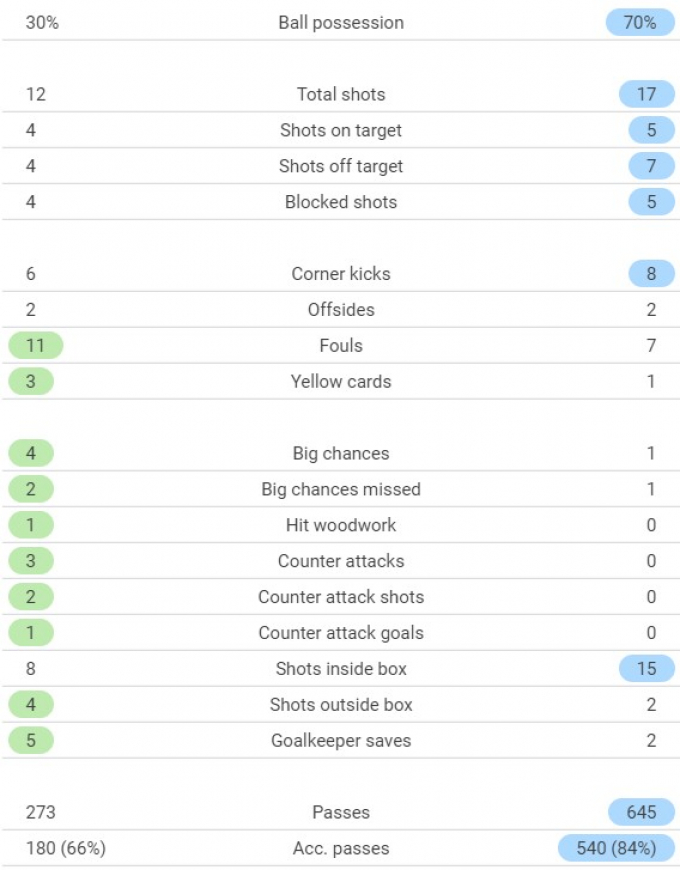
Task: Click the Shots on target label
Action: pyautogui.click(x=341, y=130)
